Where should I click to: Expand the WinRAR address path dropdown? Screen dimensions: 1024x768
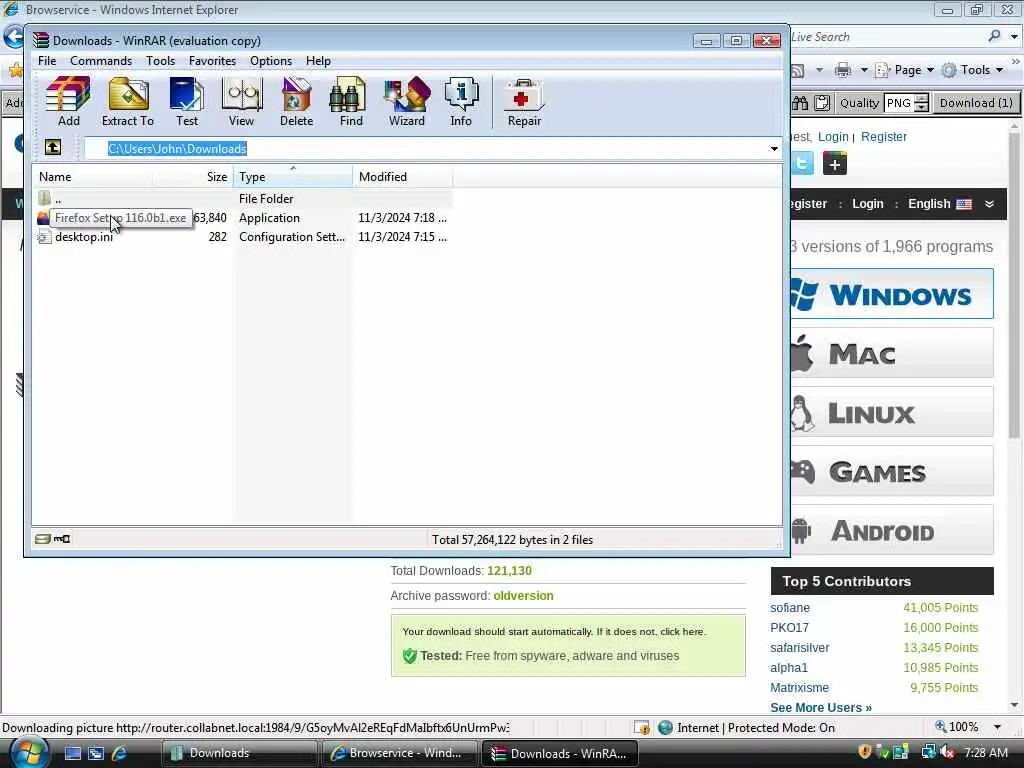tap(774, 148)
